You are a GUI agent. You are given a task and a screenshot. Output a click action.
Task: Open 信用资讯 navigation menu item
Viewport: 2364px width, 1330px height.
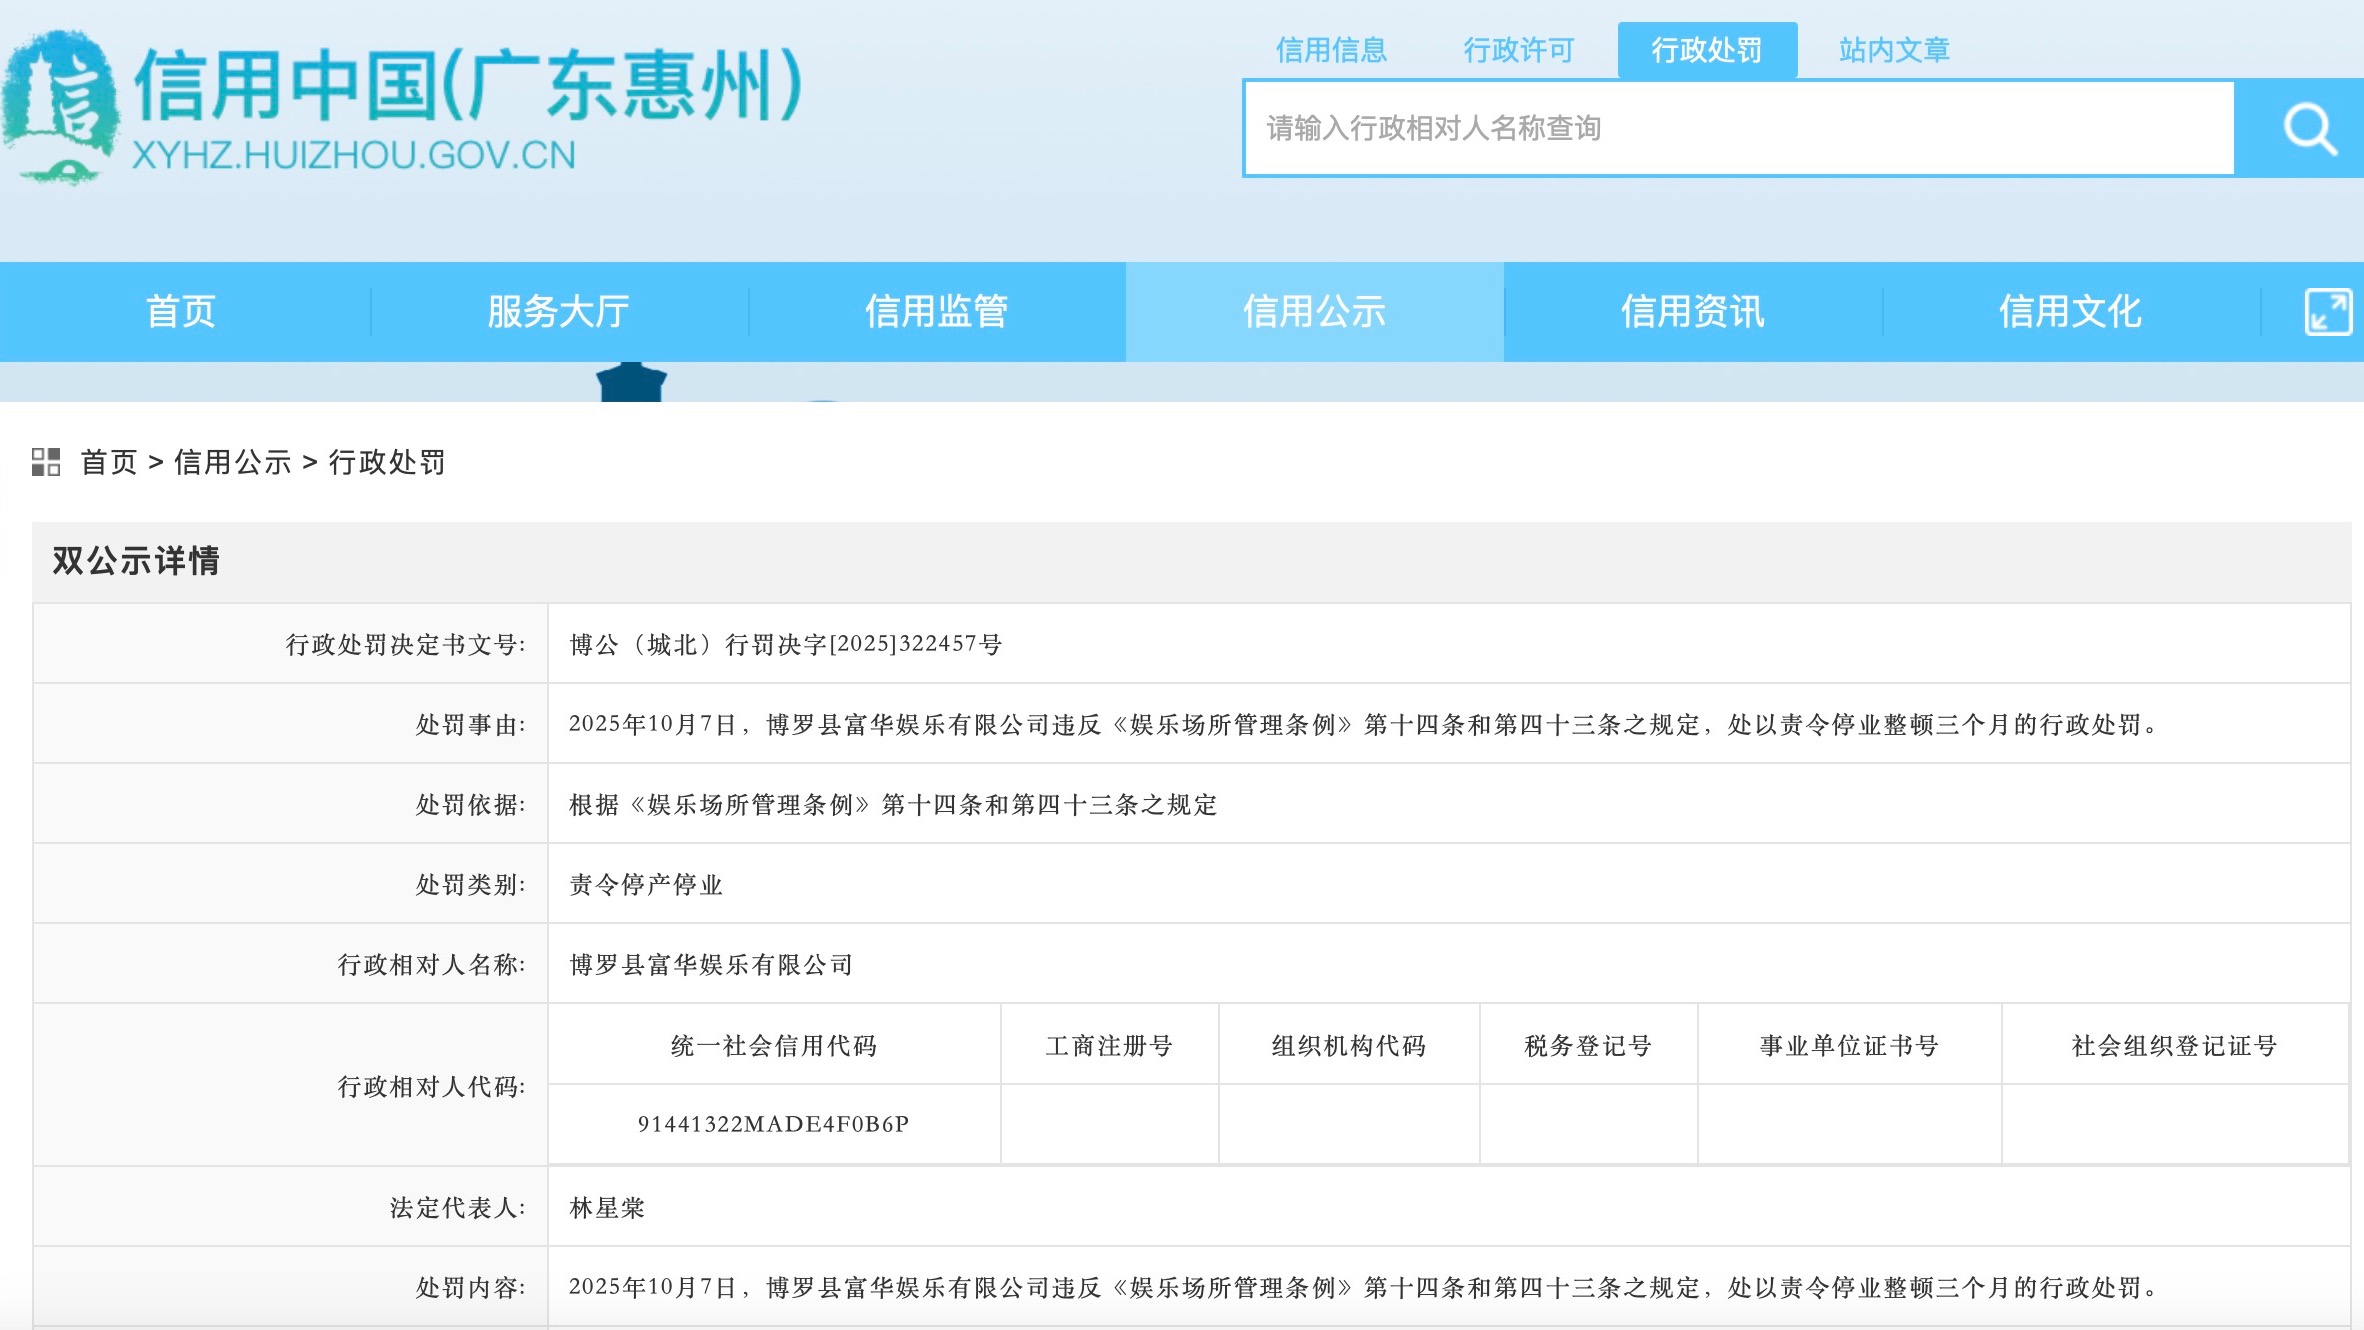point(1692,312)
